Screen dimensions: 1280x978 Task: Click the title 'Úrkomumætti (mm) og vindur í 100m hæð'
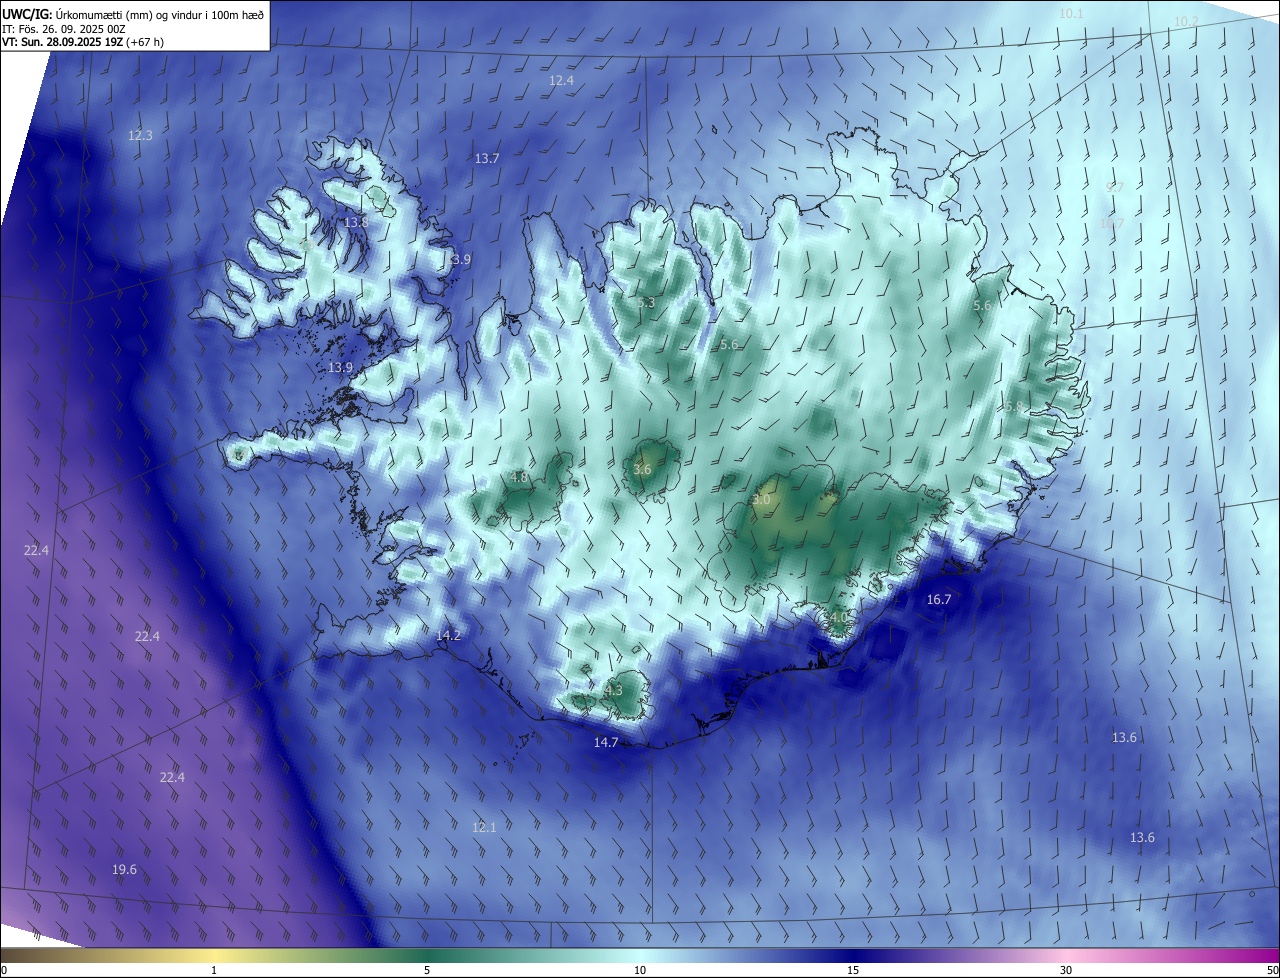coord(159,13)
